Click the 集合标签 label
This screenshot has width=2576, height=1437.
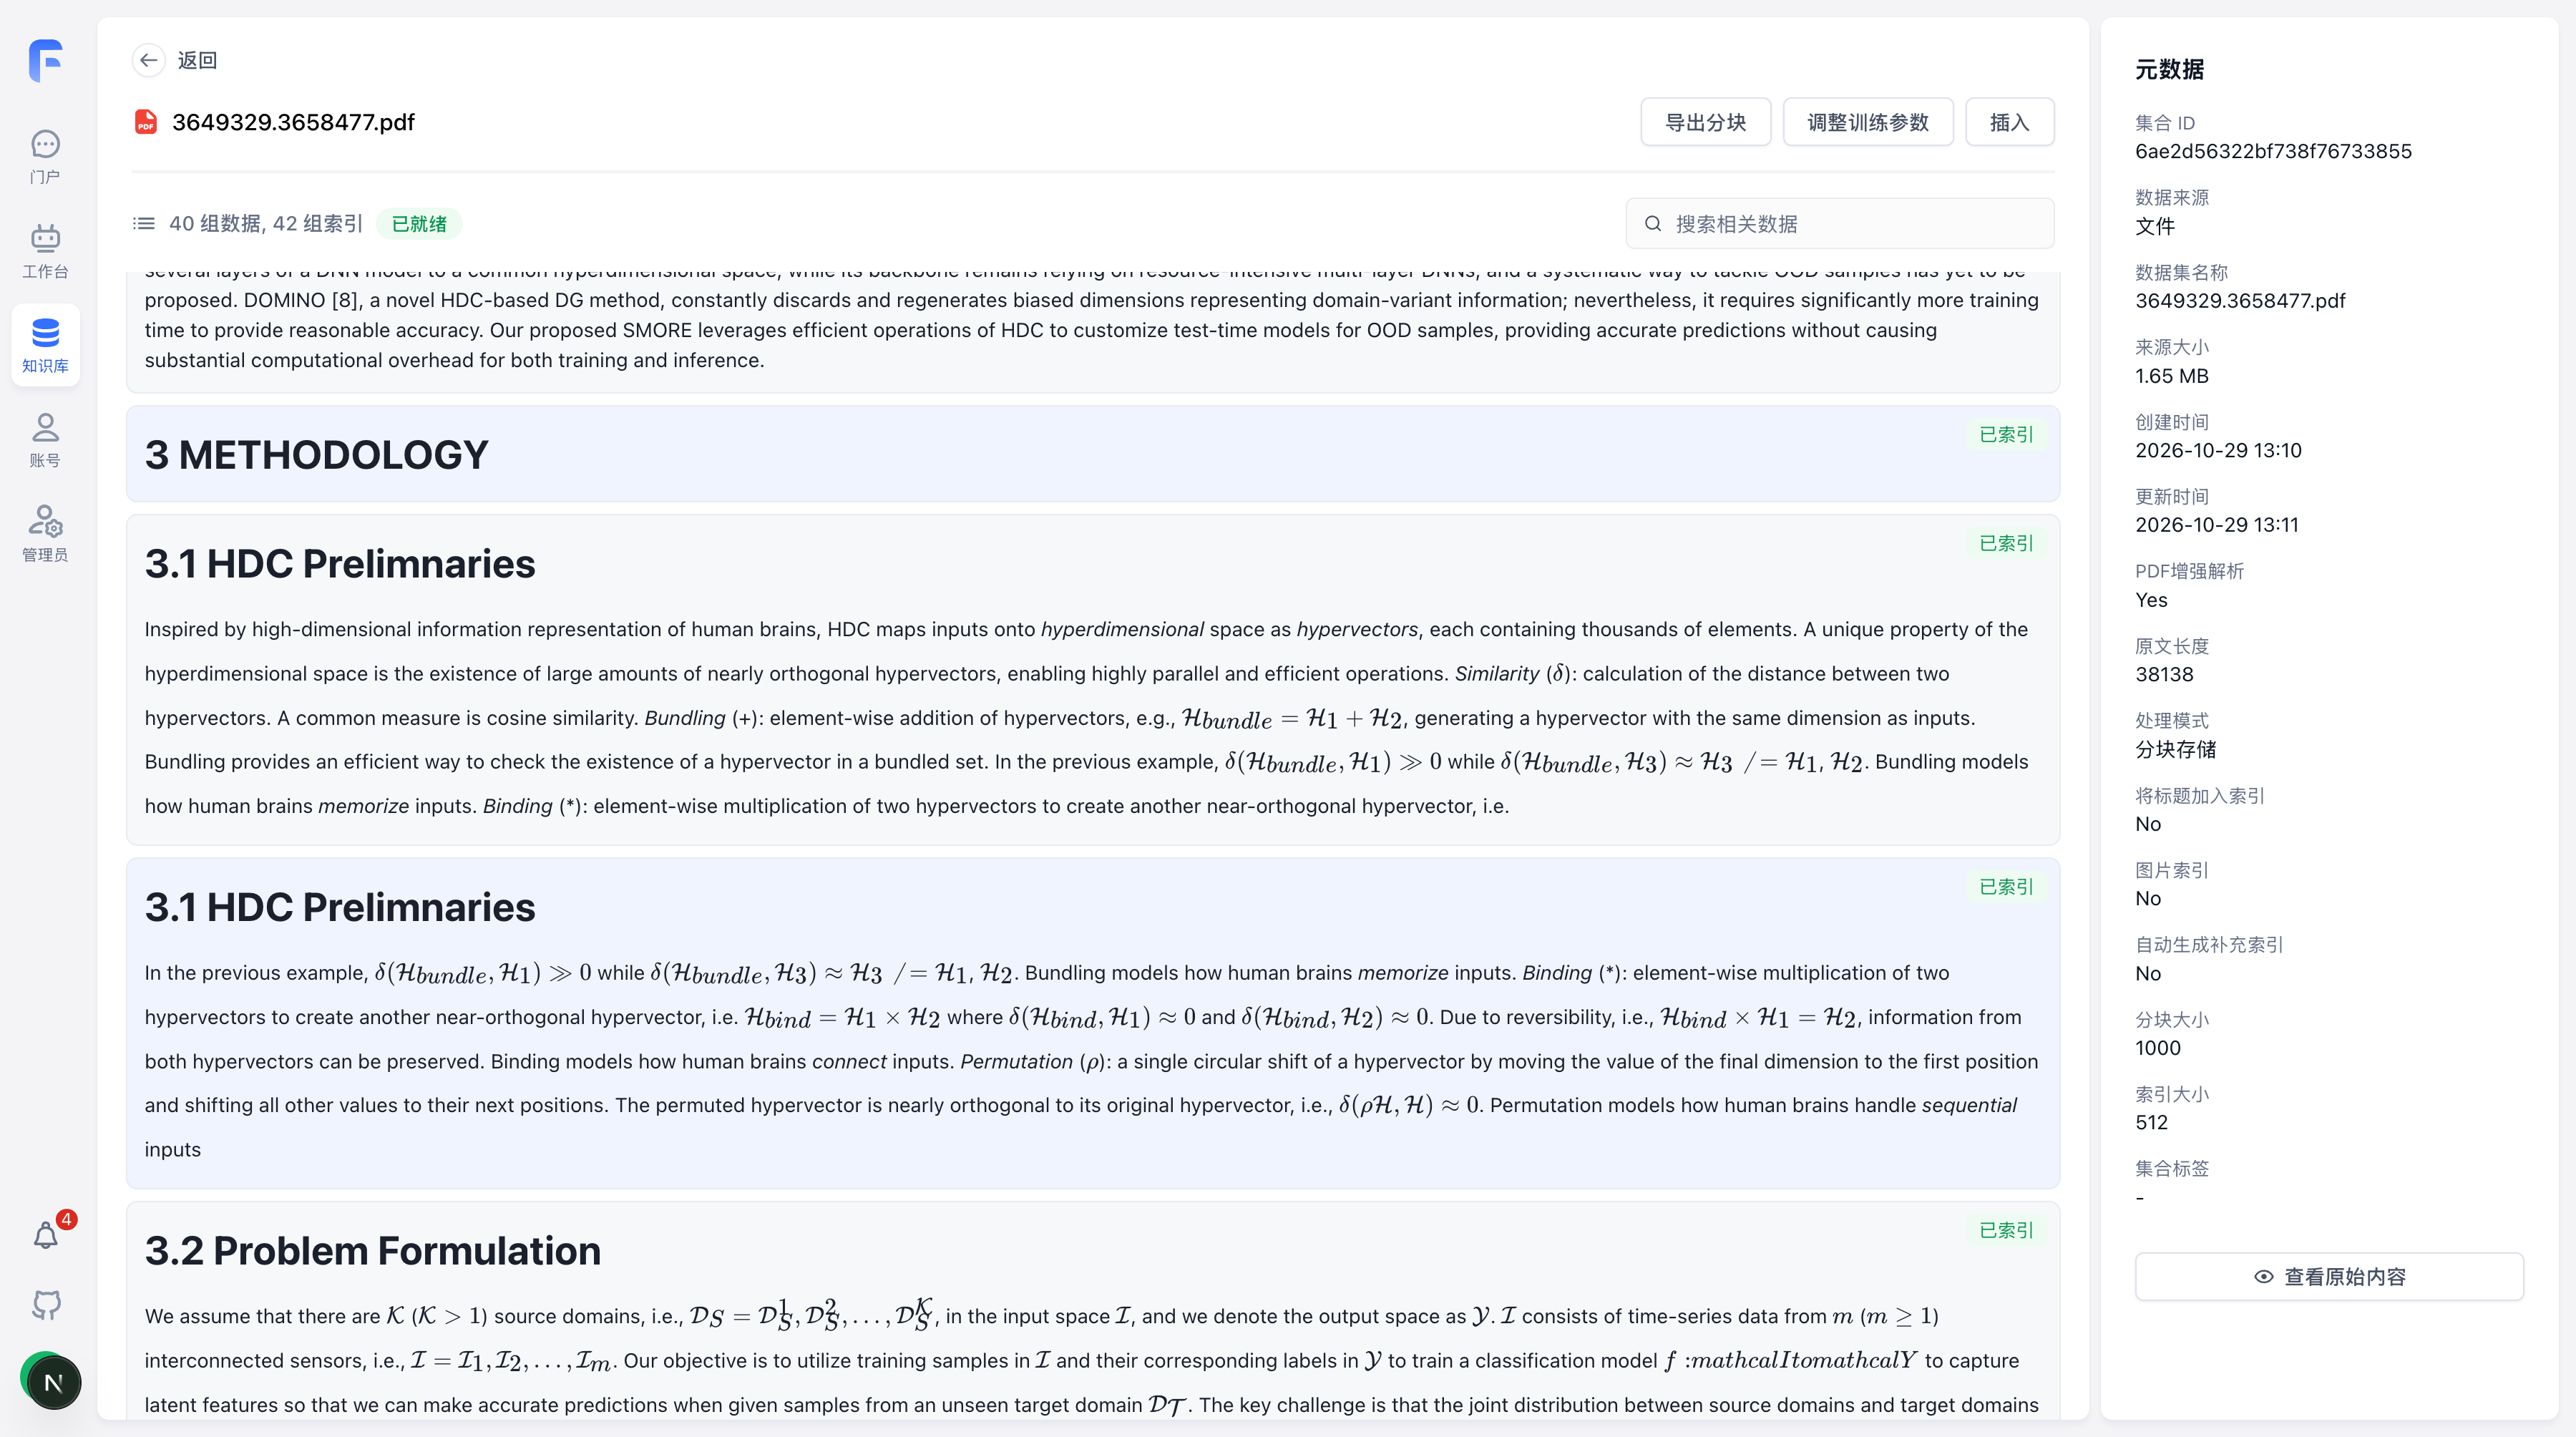pyautogui.click(x=2171, y=1169)
